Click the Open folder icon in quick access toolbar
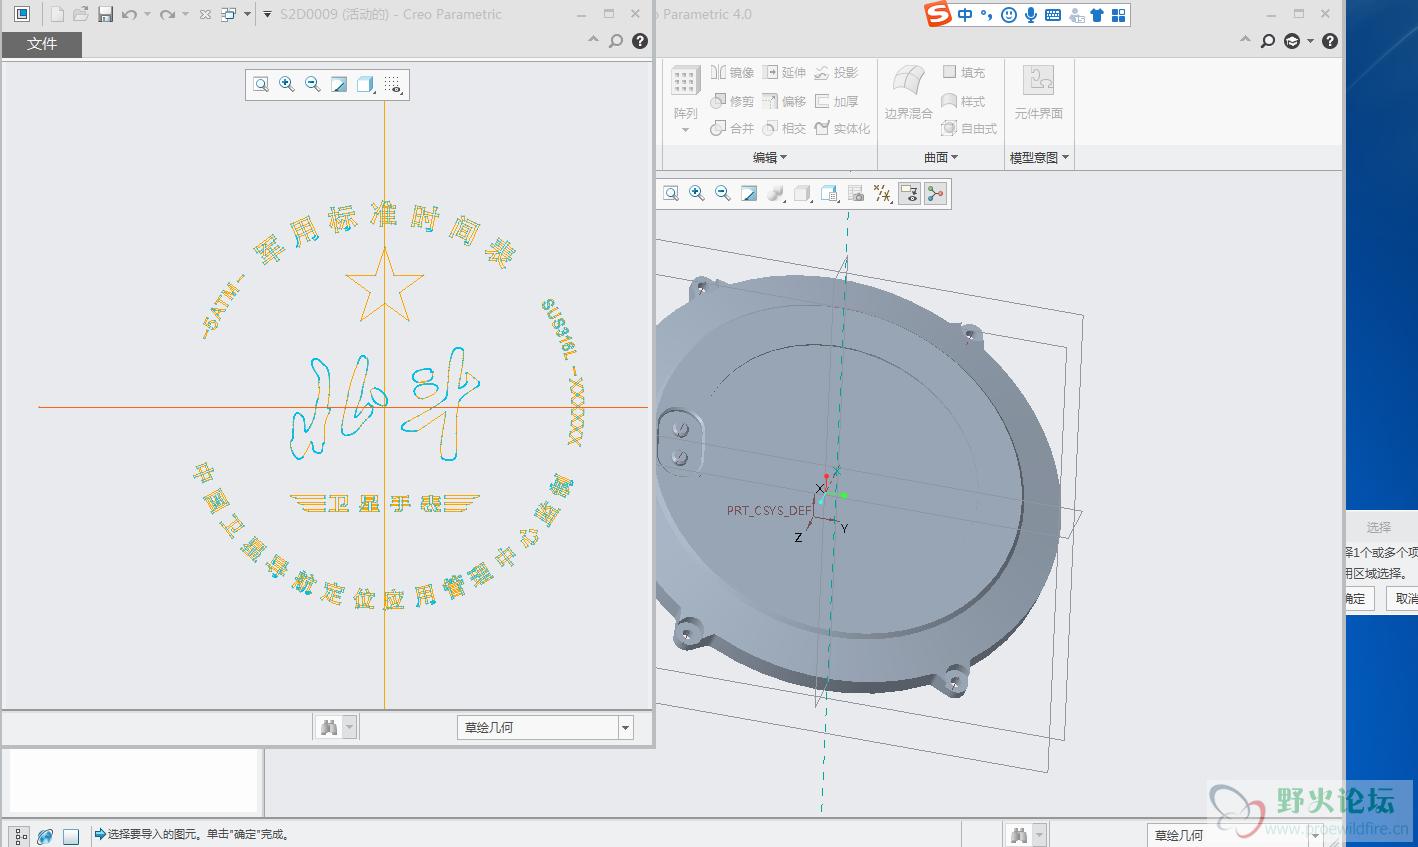 [x=81, y=14]
